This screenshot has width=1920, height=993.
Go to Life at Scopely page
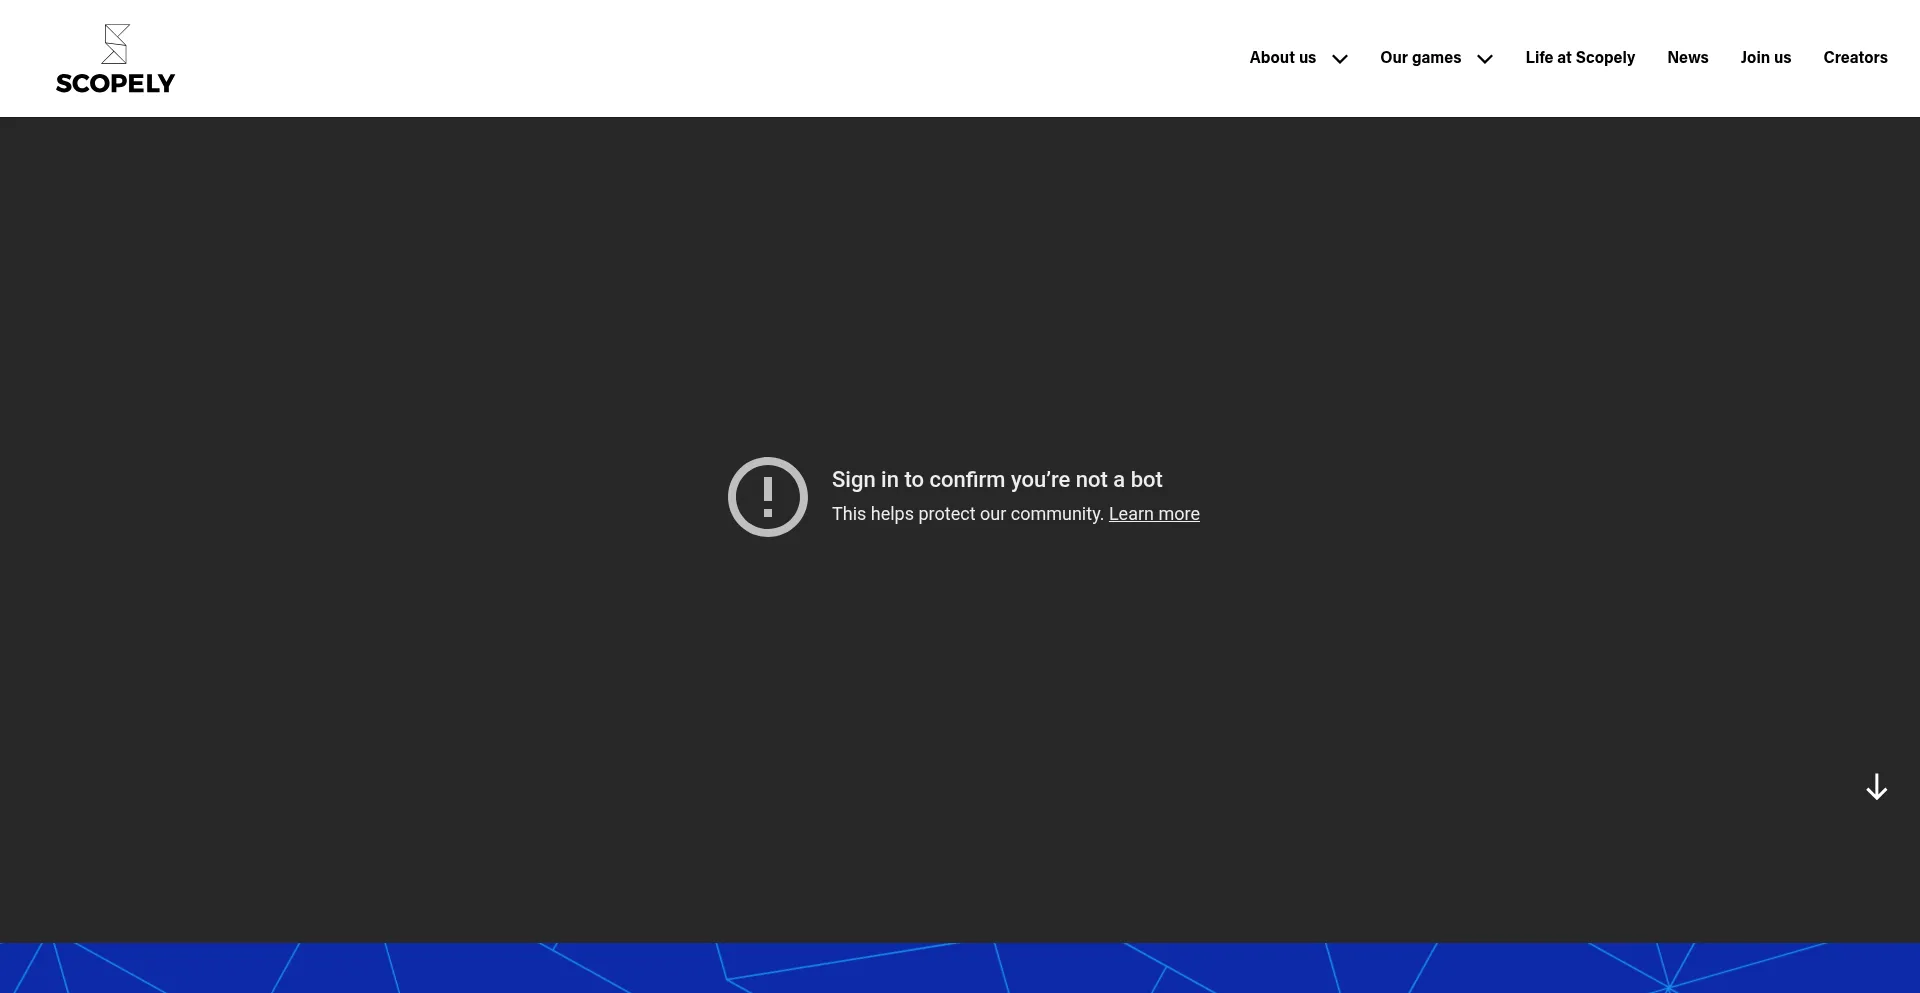(1580, 58)
